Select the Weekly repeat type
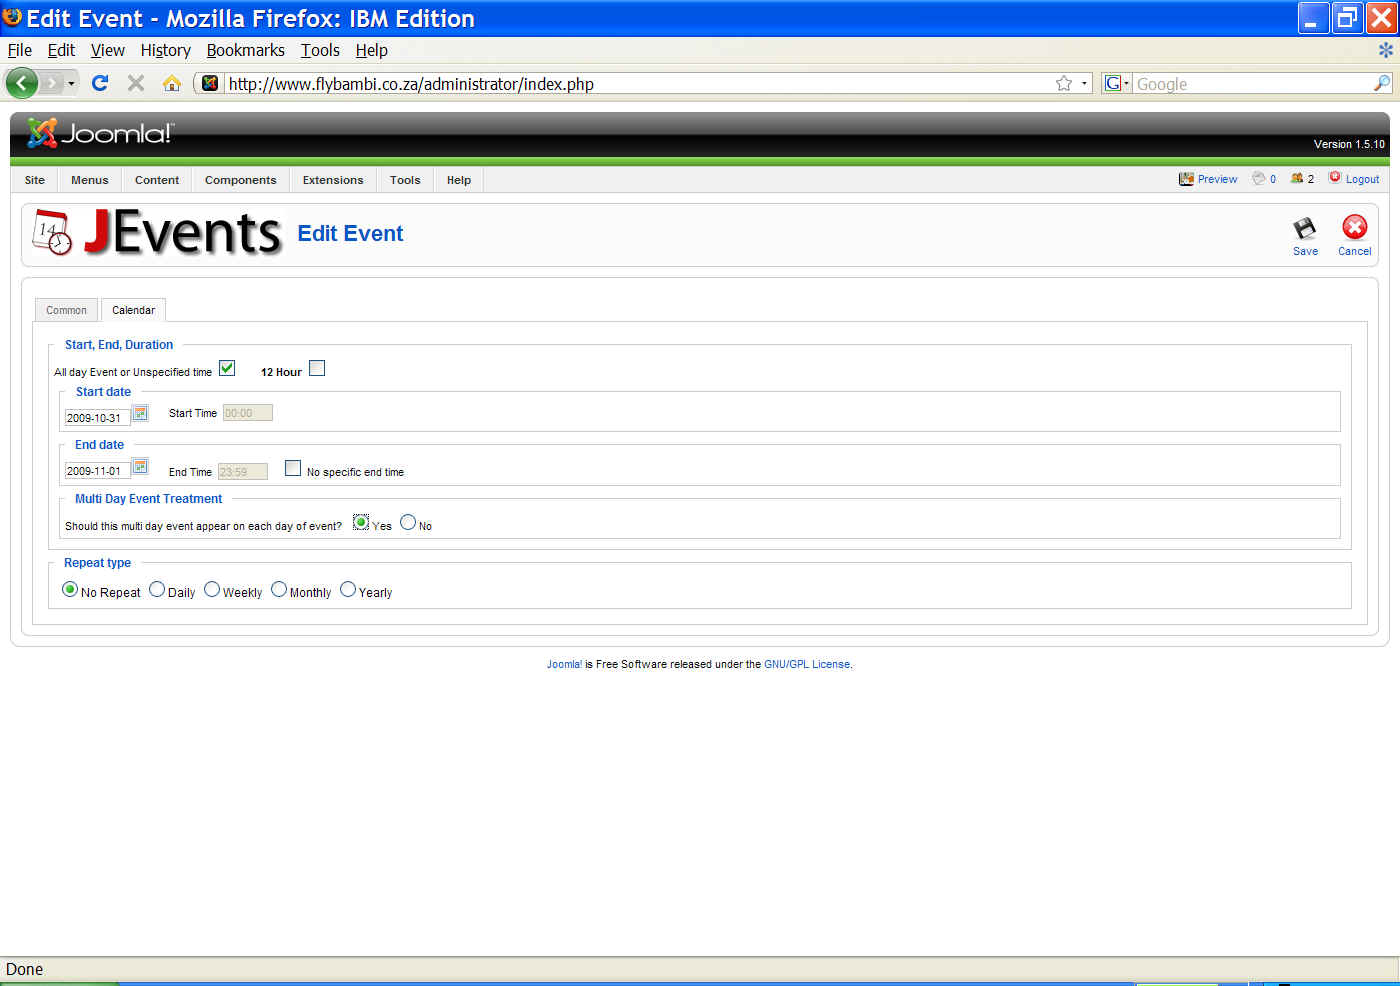 click(x=212, y=590)
